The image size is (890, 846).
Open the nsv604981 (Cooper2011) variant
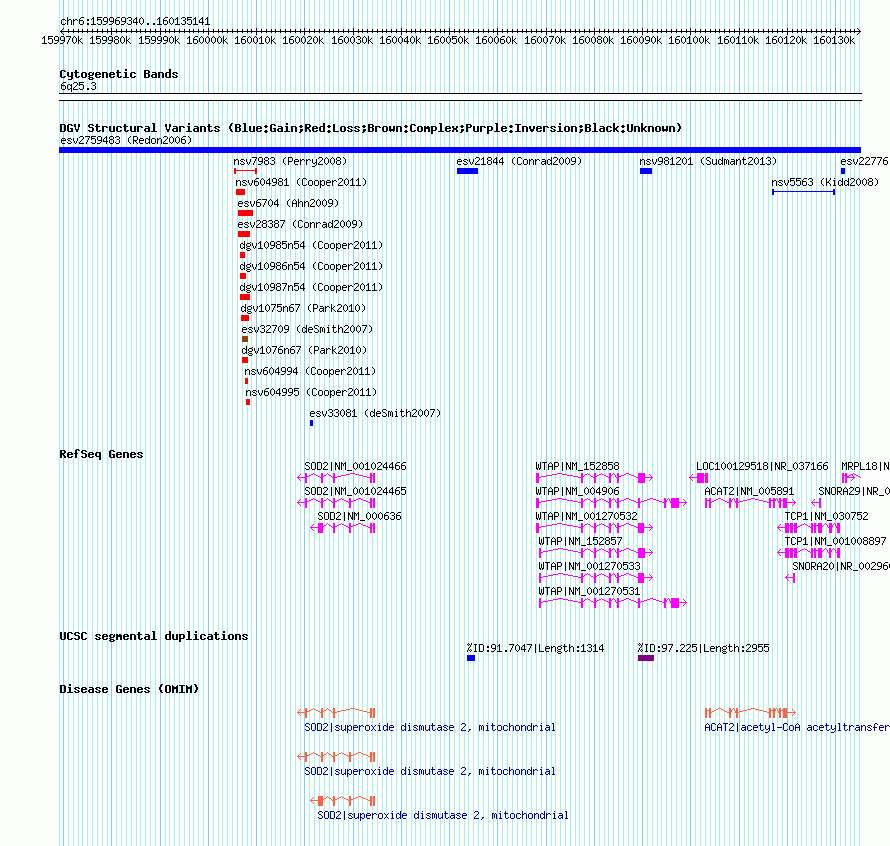pyautogui.click(x=240, y=192)
